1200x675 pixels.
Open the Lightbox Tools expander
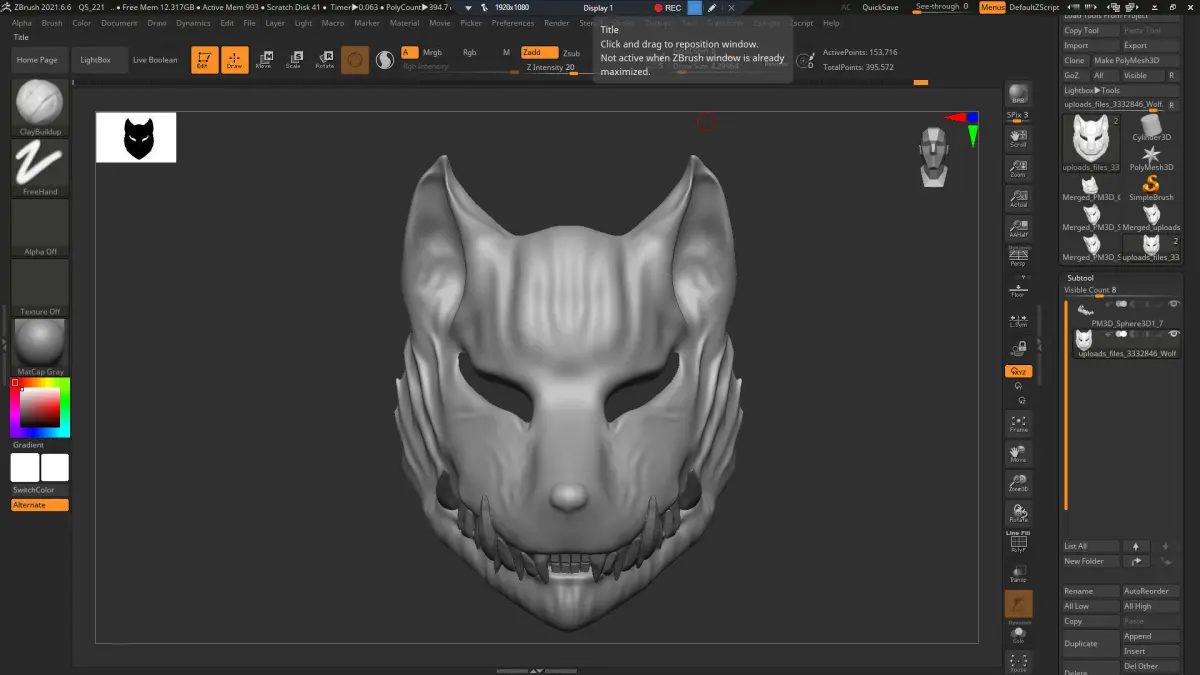[x=1092, y=90]
